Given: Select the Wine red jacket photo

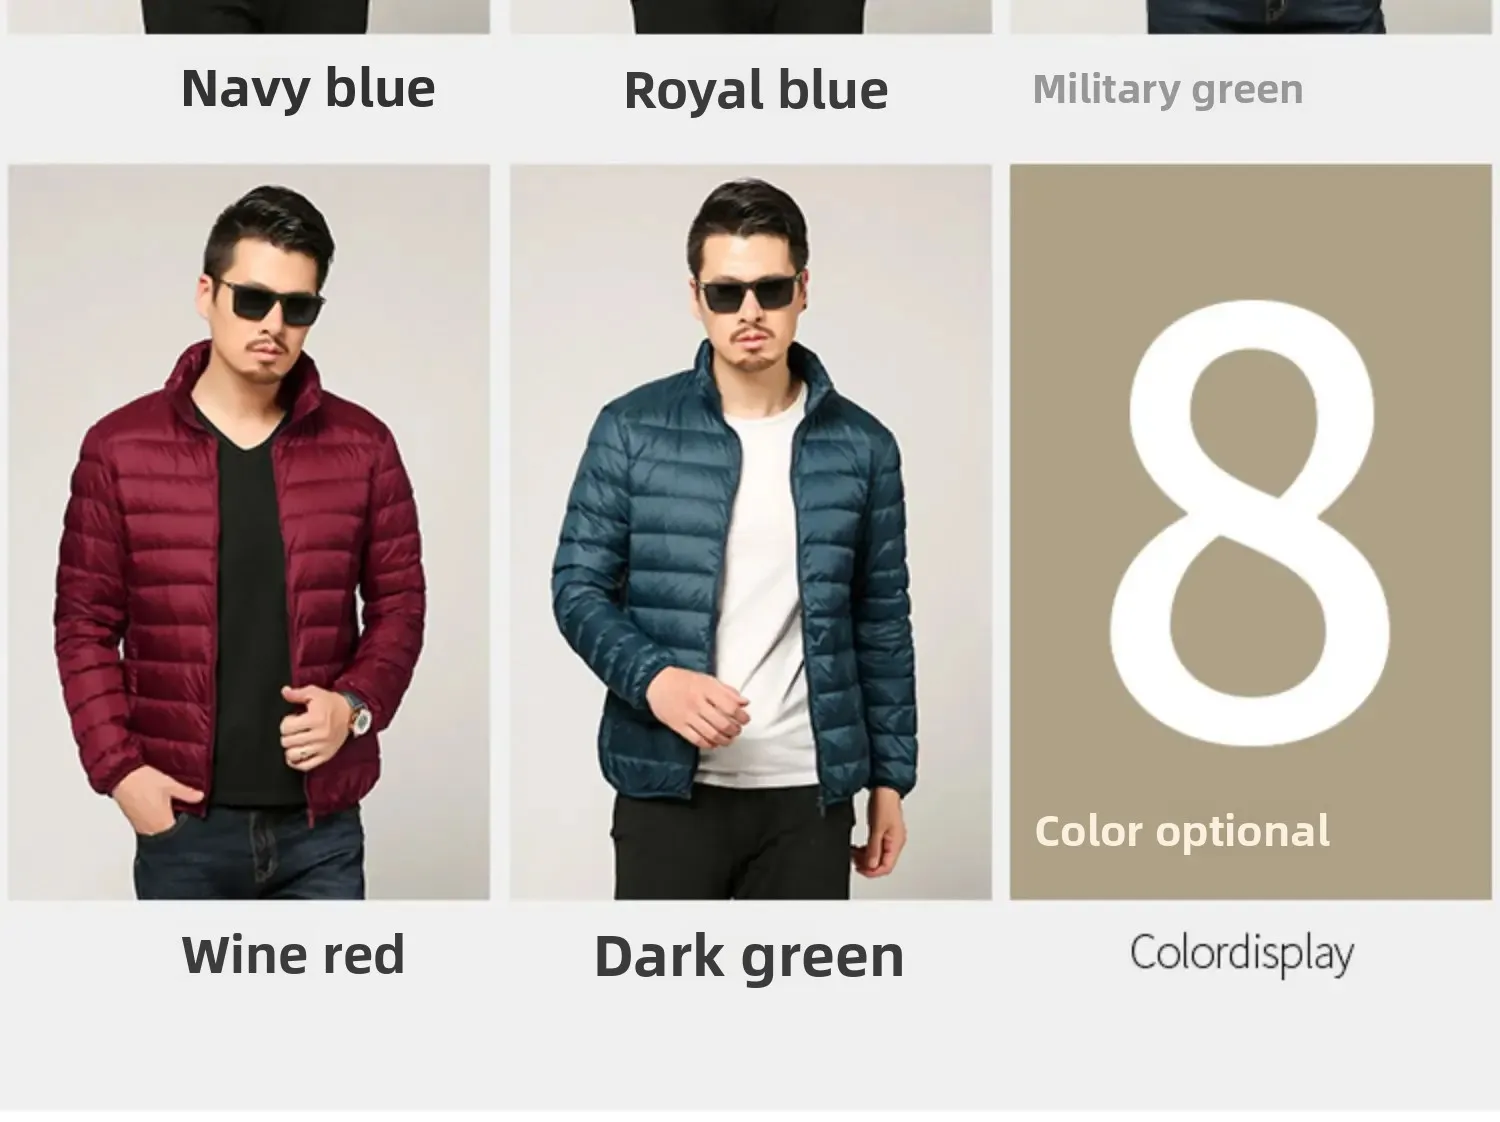Looking at the screenshot, I should click(249, 532).
